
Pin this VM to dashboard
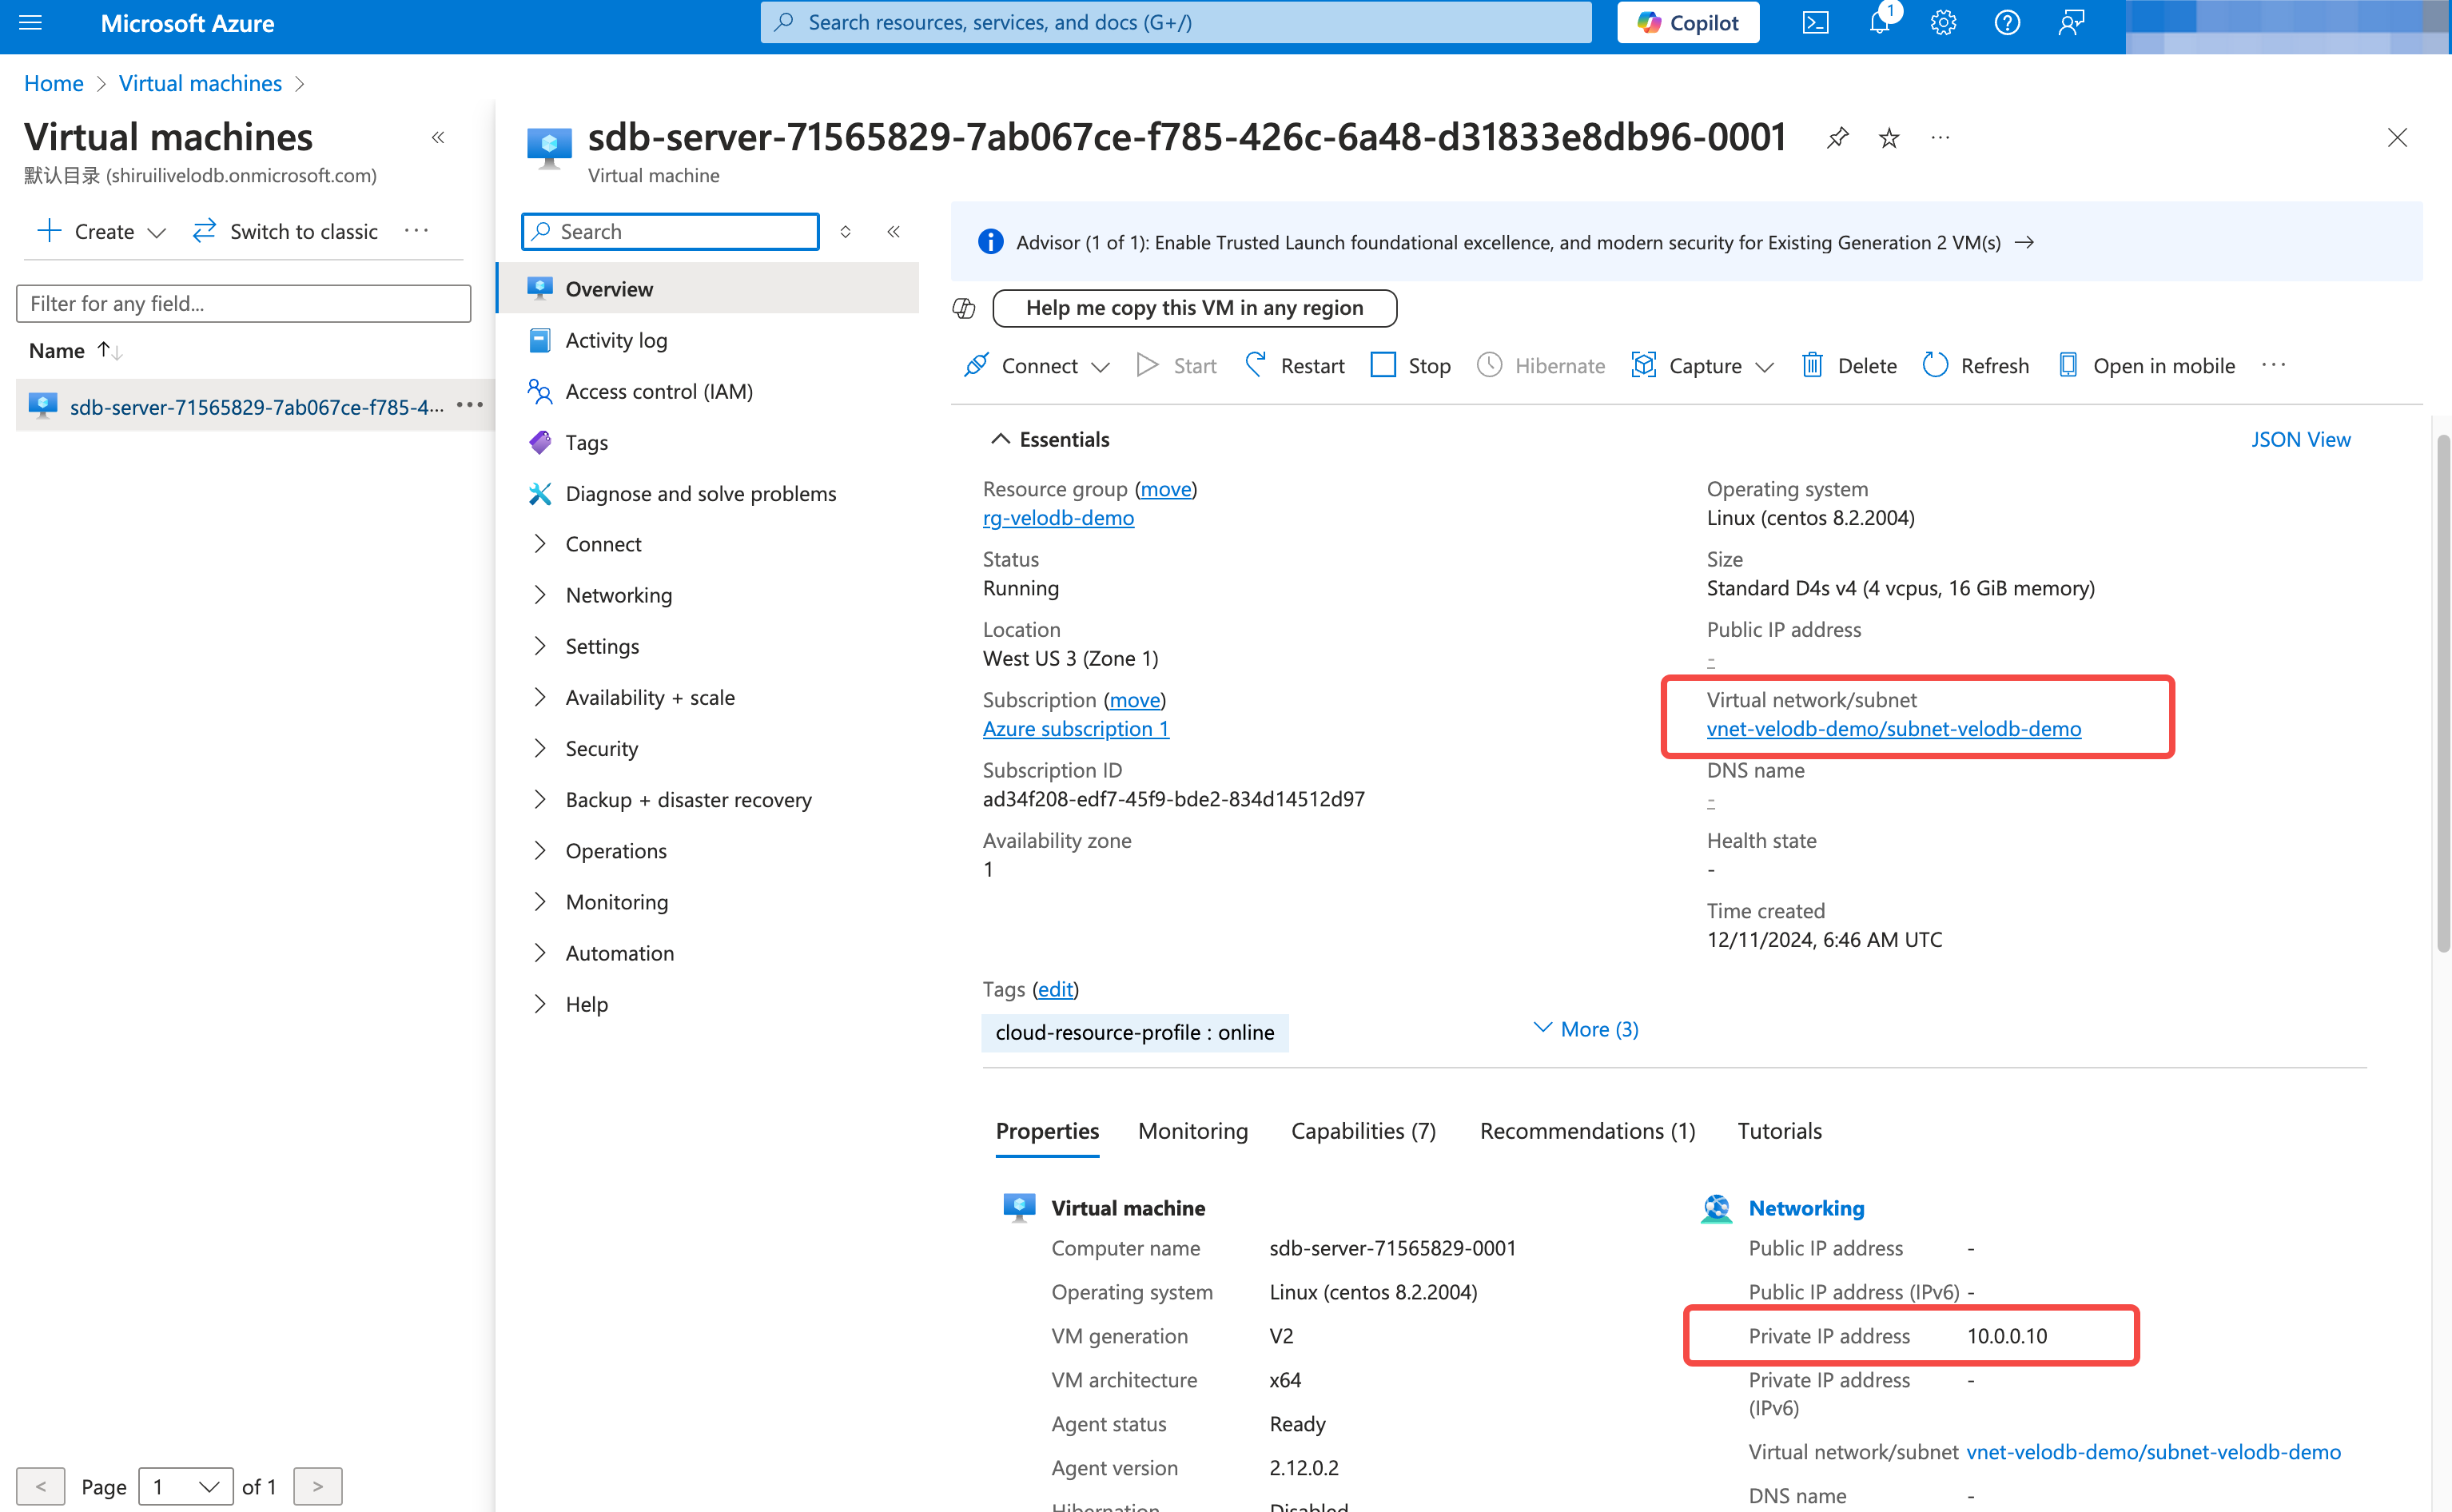click(x=1837, y=138)
